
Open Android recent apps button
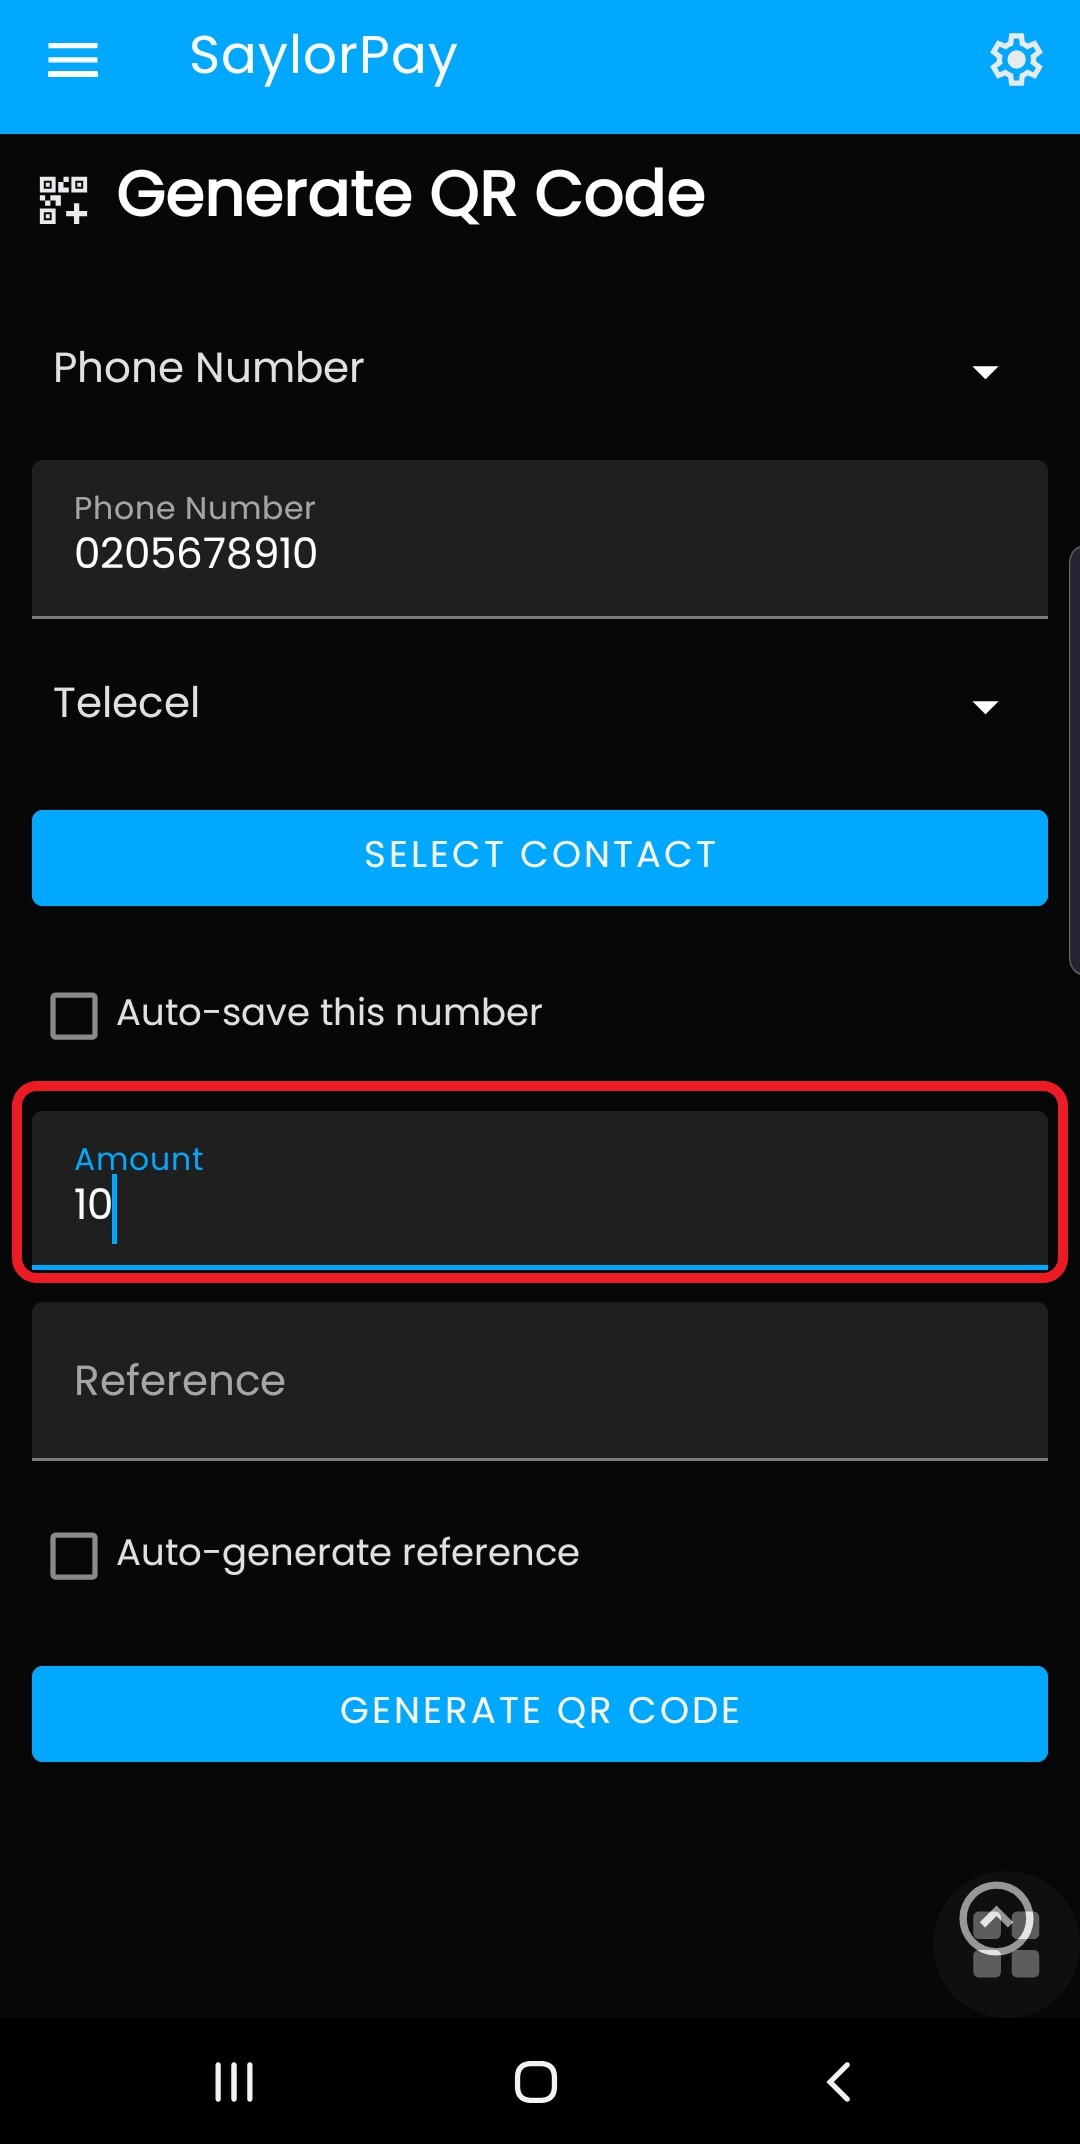pos(234,2082)
